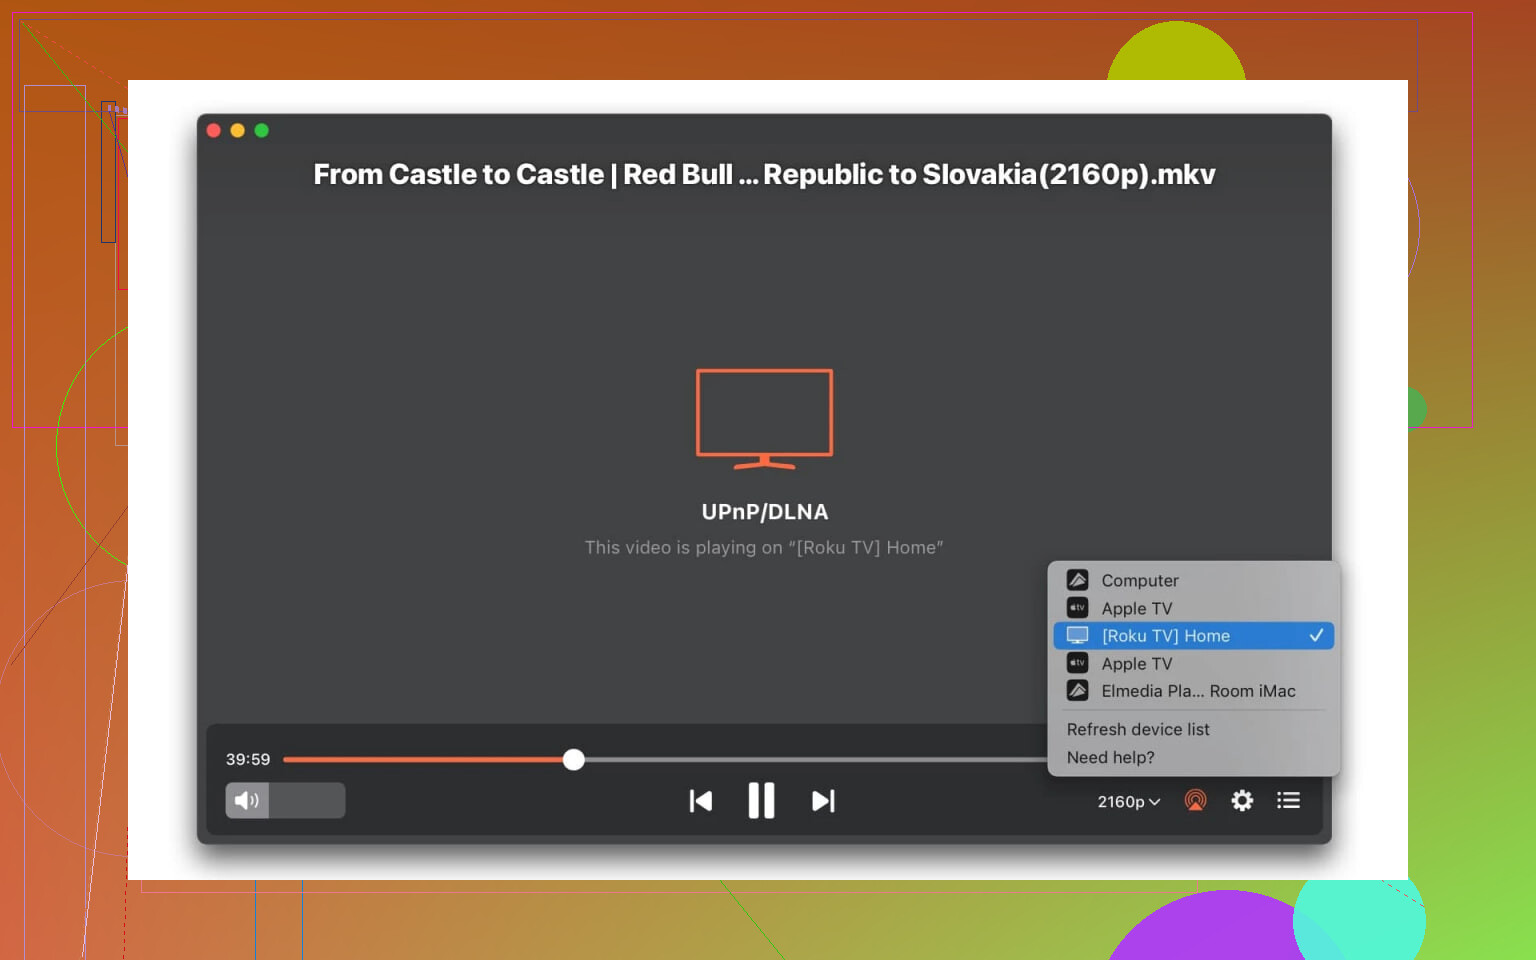Expand the 2160p quality dropdown
1536x960 pixels.
(1128, 802)
